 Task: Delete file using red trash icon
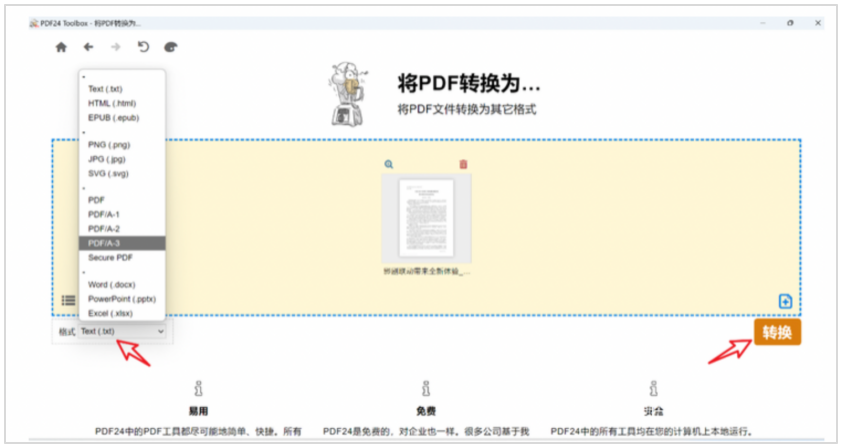[x=463, y=164]
